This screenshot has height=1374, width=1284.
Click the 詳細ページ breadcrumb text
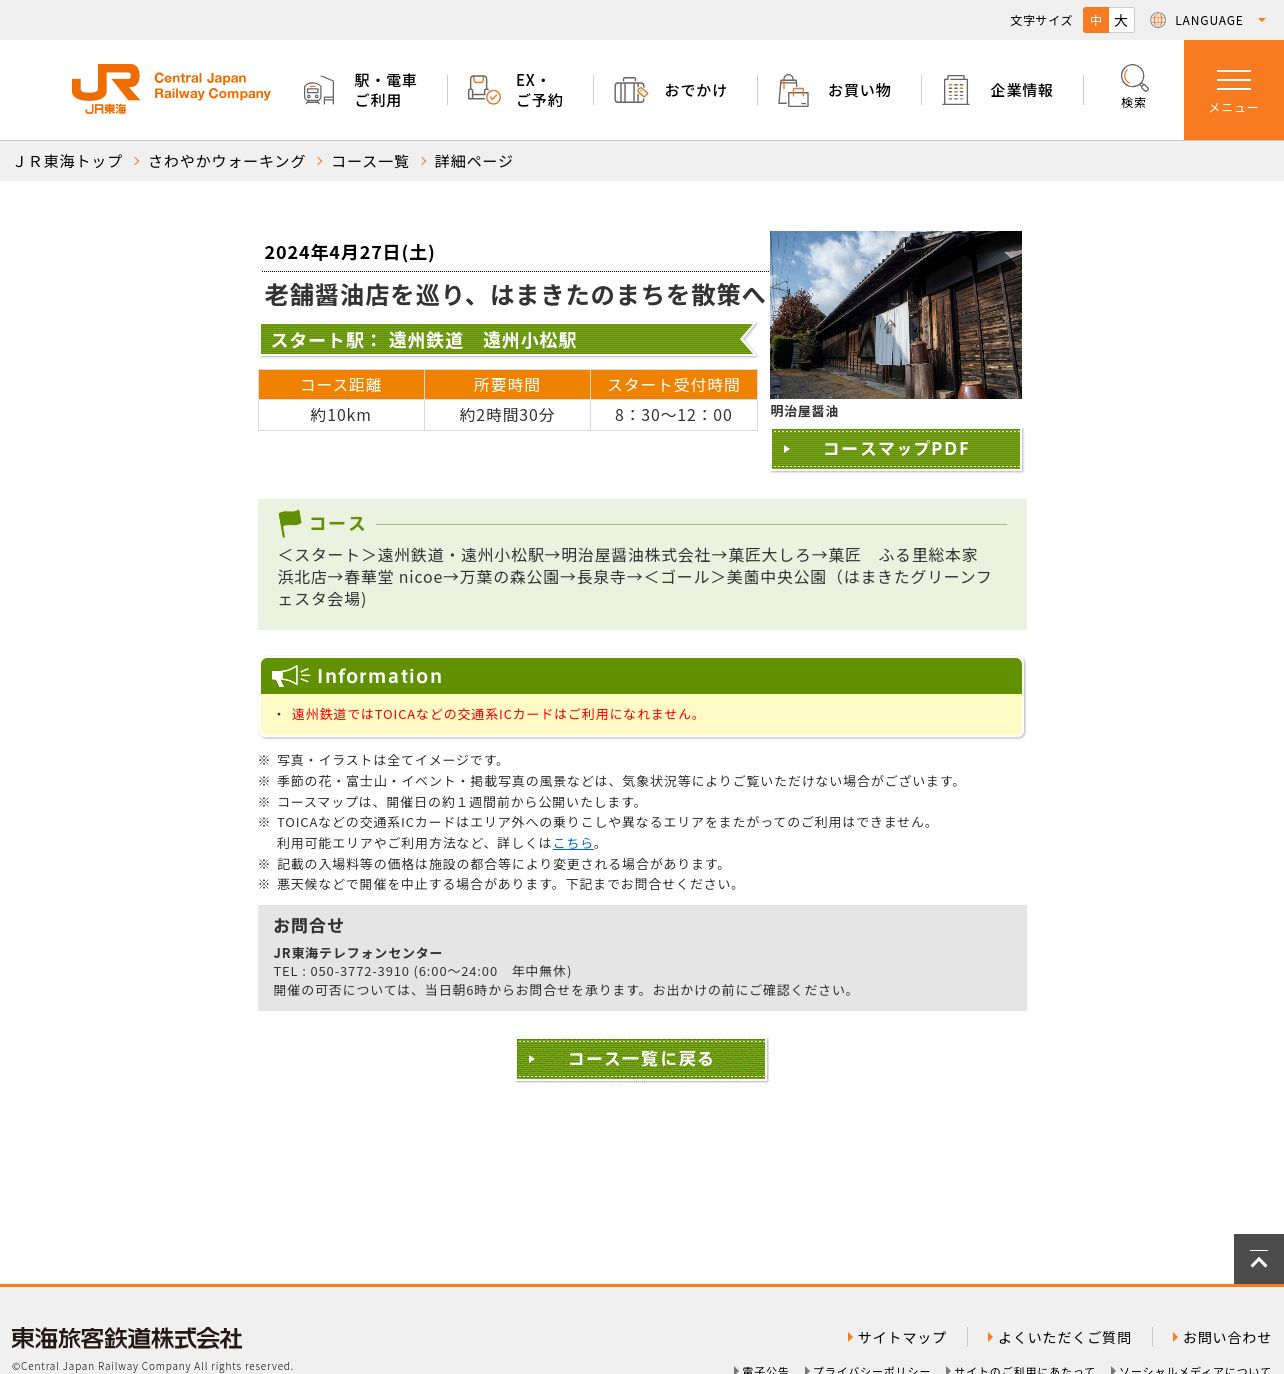[474, 161]
